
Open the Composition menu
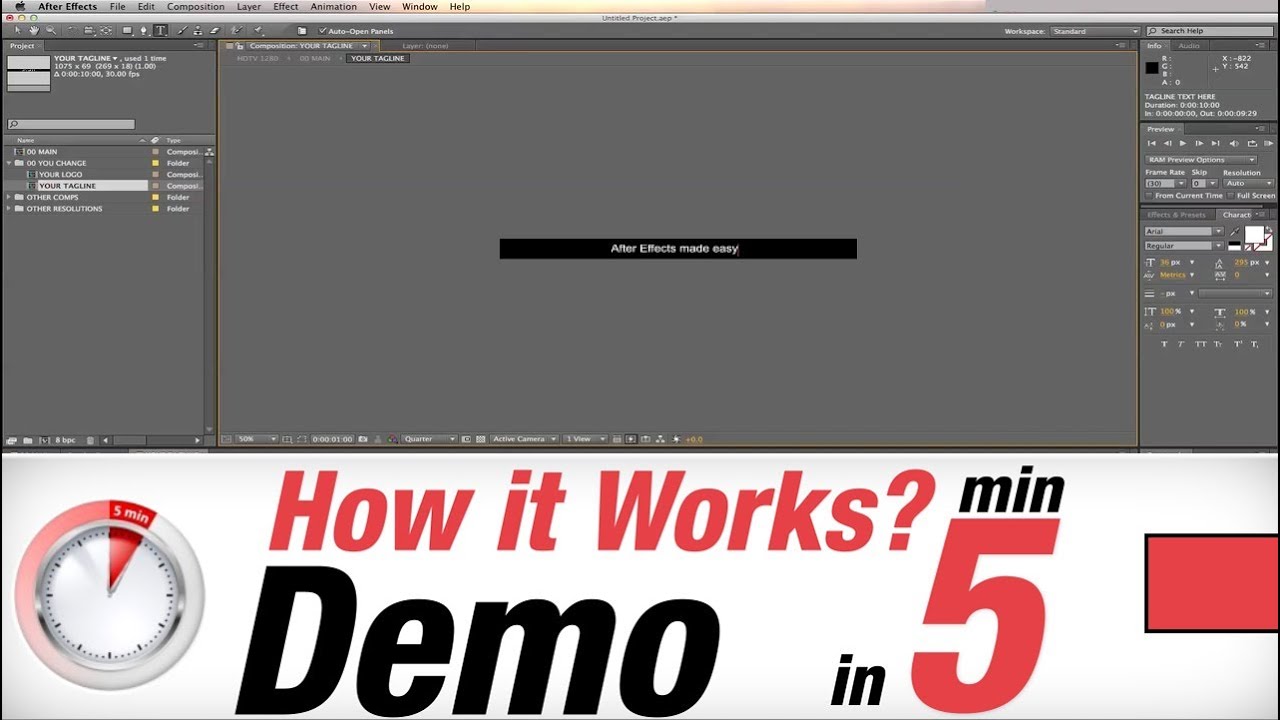click(x=195, y=7)
